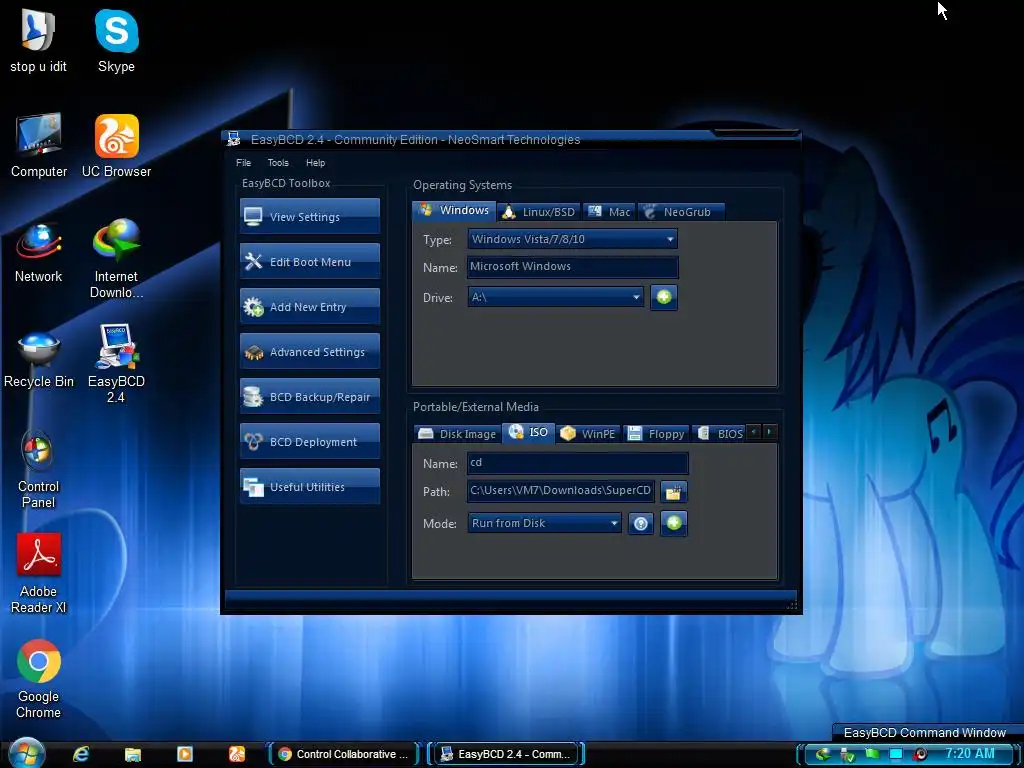This screenshot has height=768, width=1024.
Task: Open the media player taskbar icon
Action: pyautogui.click(x=185, y=754)
